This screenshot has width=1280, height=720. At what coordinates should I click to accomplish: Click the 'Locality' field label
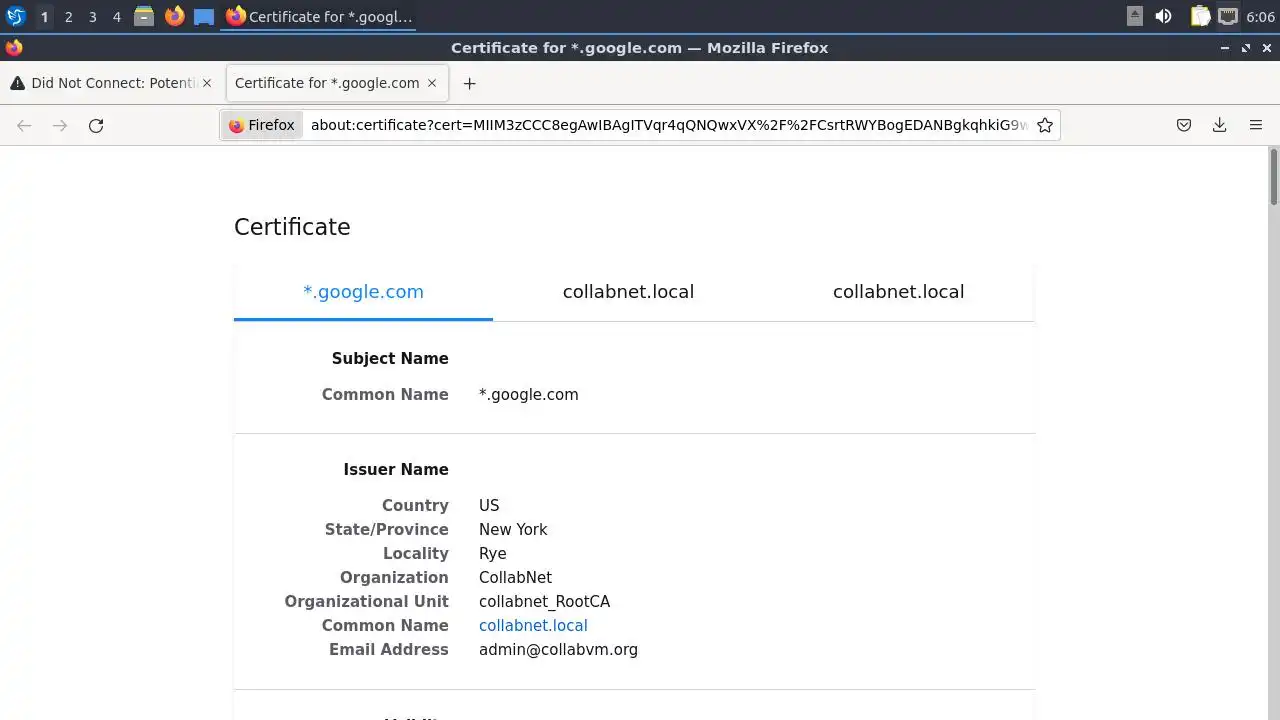click(x=416, y=554)
